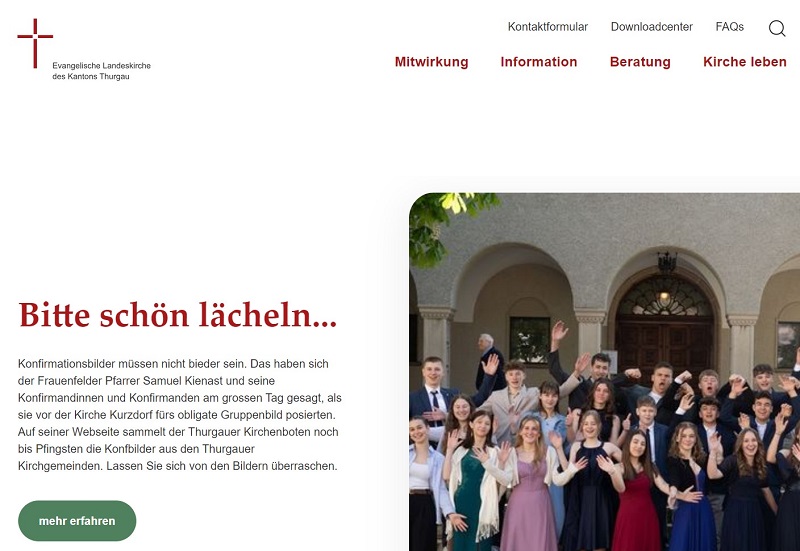Open the FAQs page

click(x=730, y=27)
